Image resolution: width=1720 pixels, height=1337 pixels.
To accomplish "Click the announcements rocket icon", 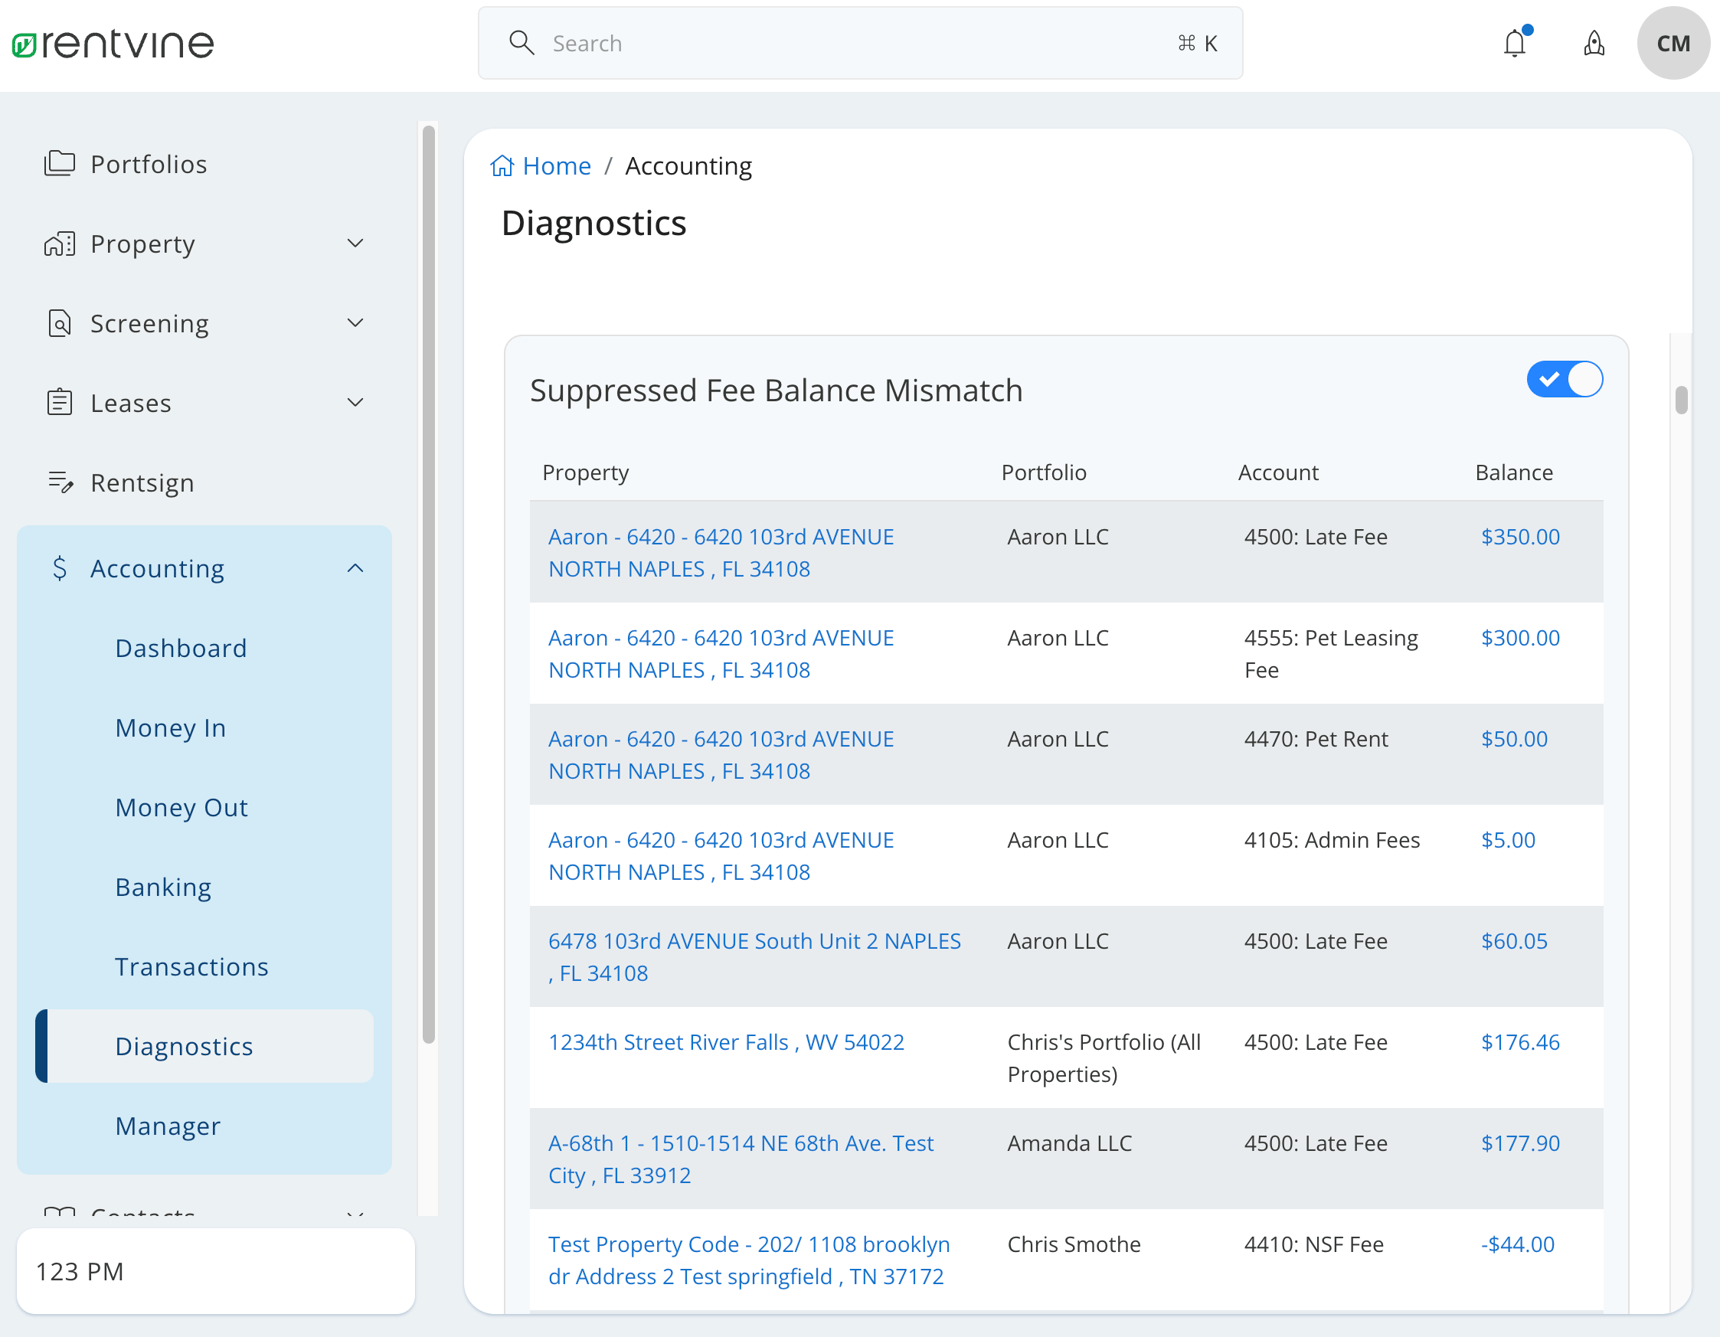I will point(1594,43).
